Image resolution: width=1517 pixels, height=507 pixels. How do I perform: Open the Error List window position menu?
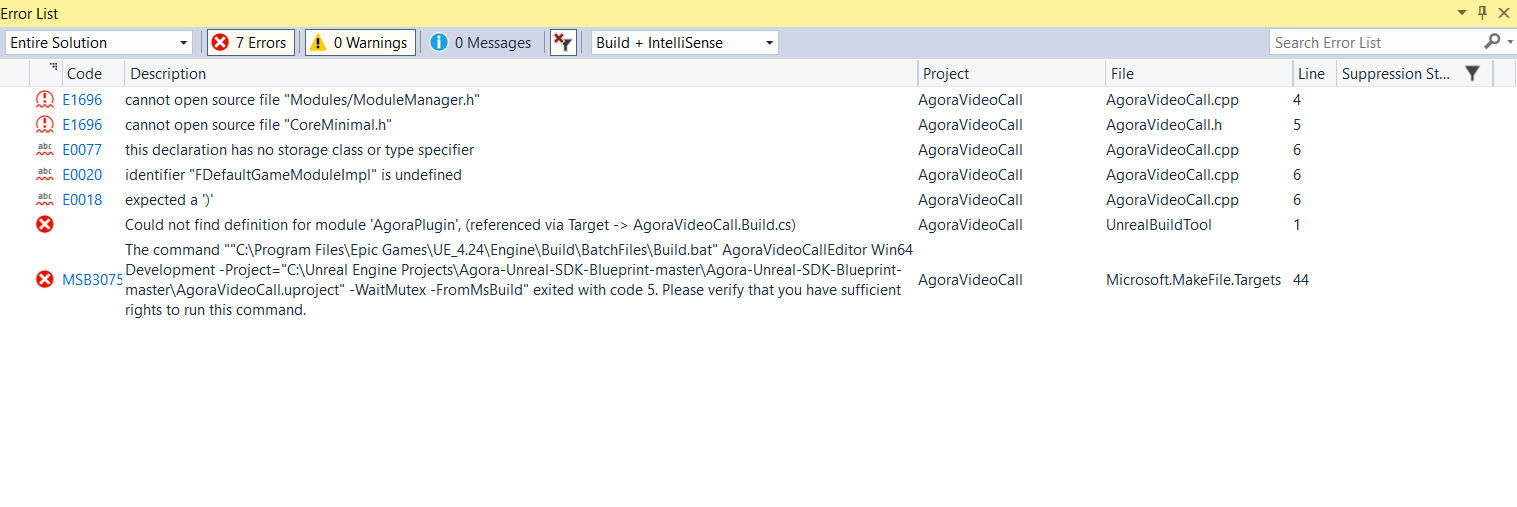click(x=1463, y=12)
